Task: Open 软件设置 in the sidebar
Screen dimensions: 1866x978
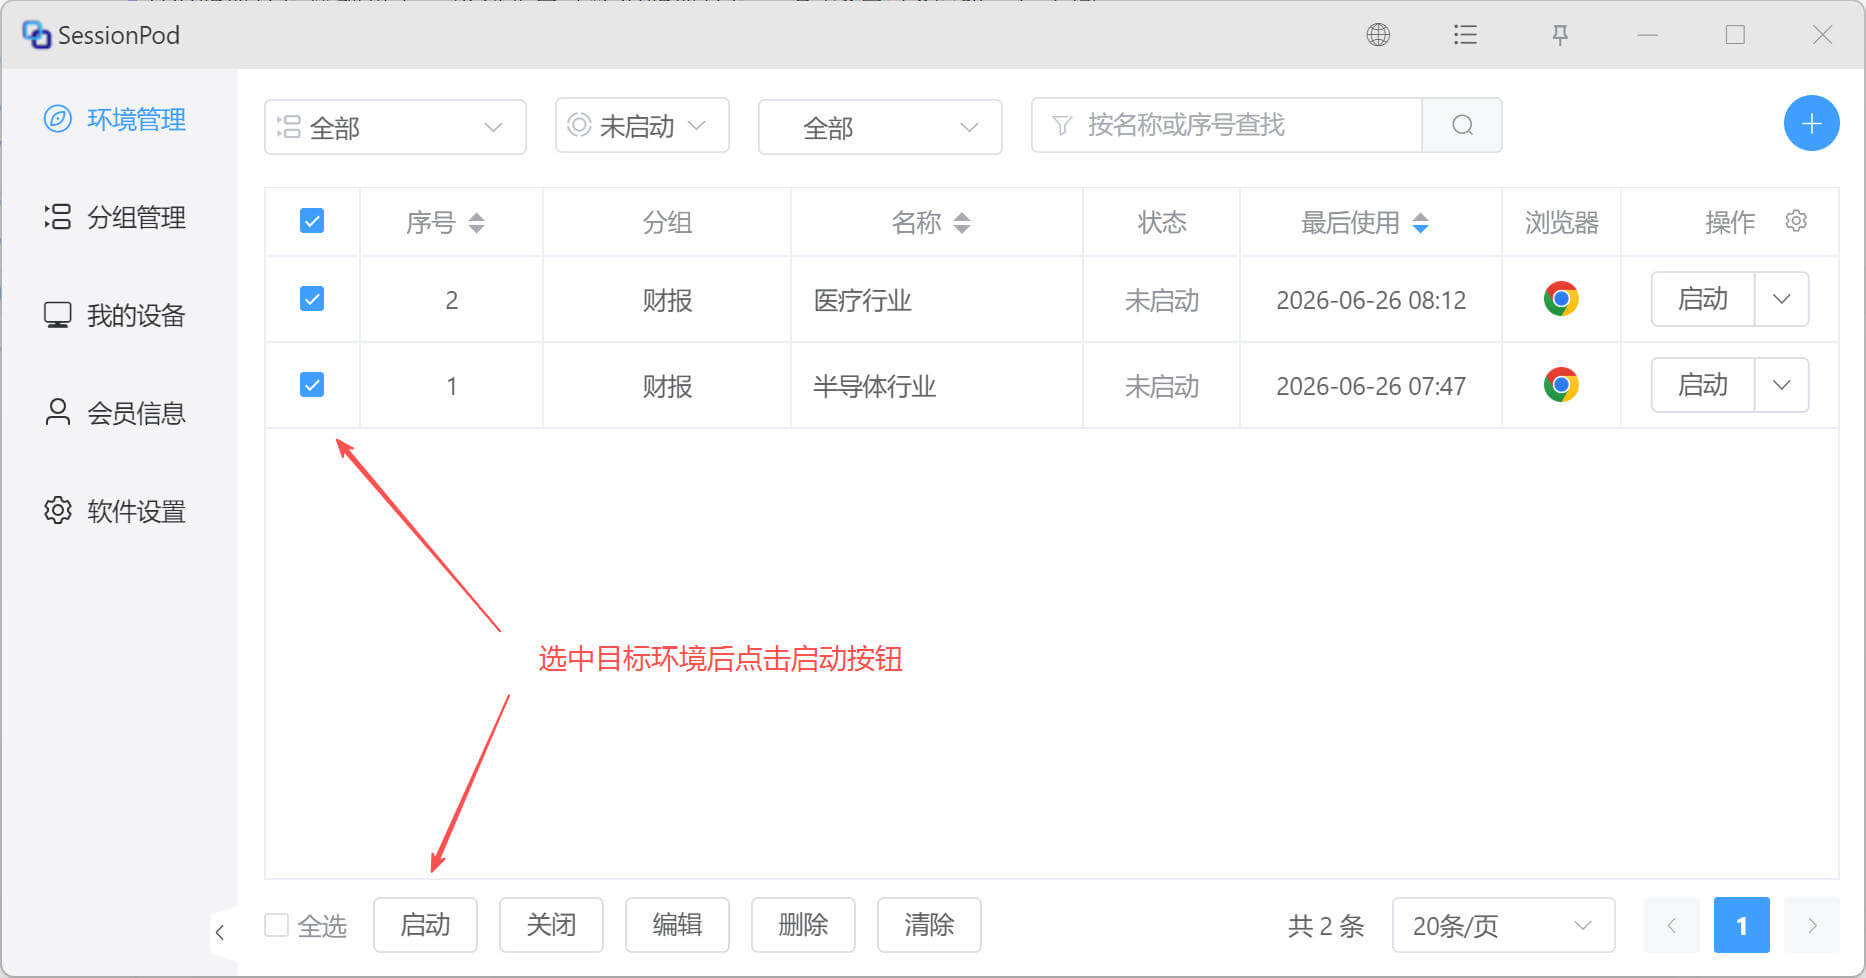Action: (x=116, y=511)
